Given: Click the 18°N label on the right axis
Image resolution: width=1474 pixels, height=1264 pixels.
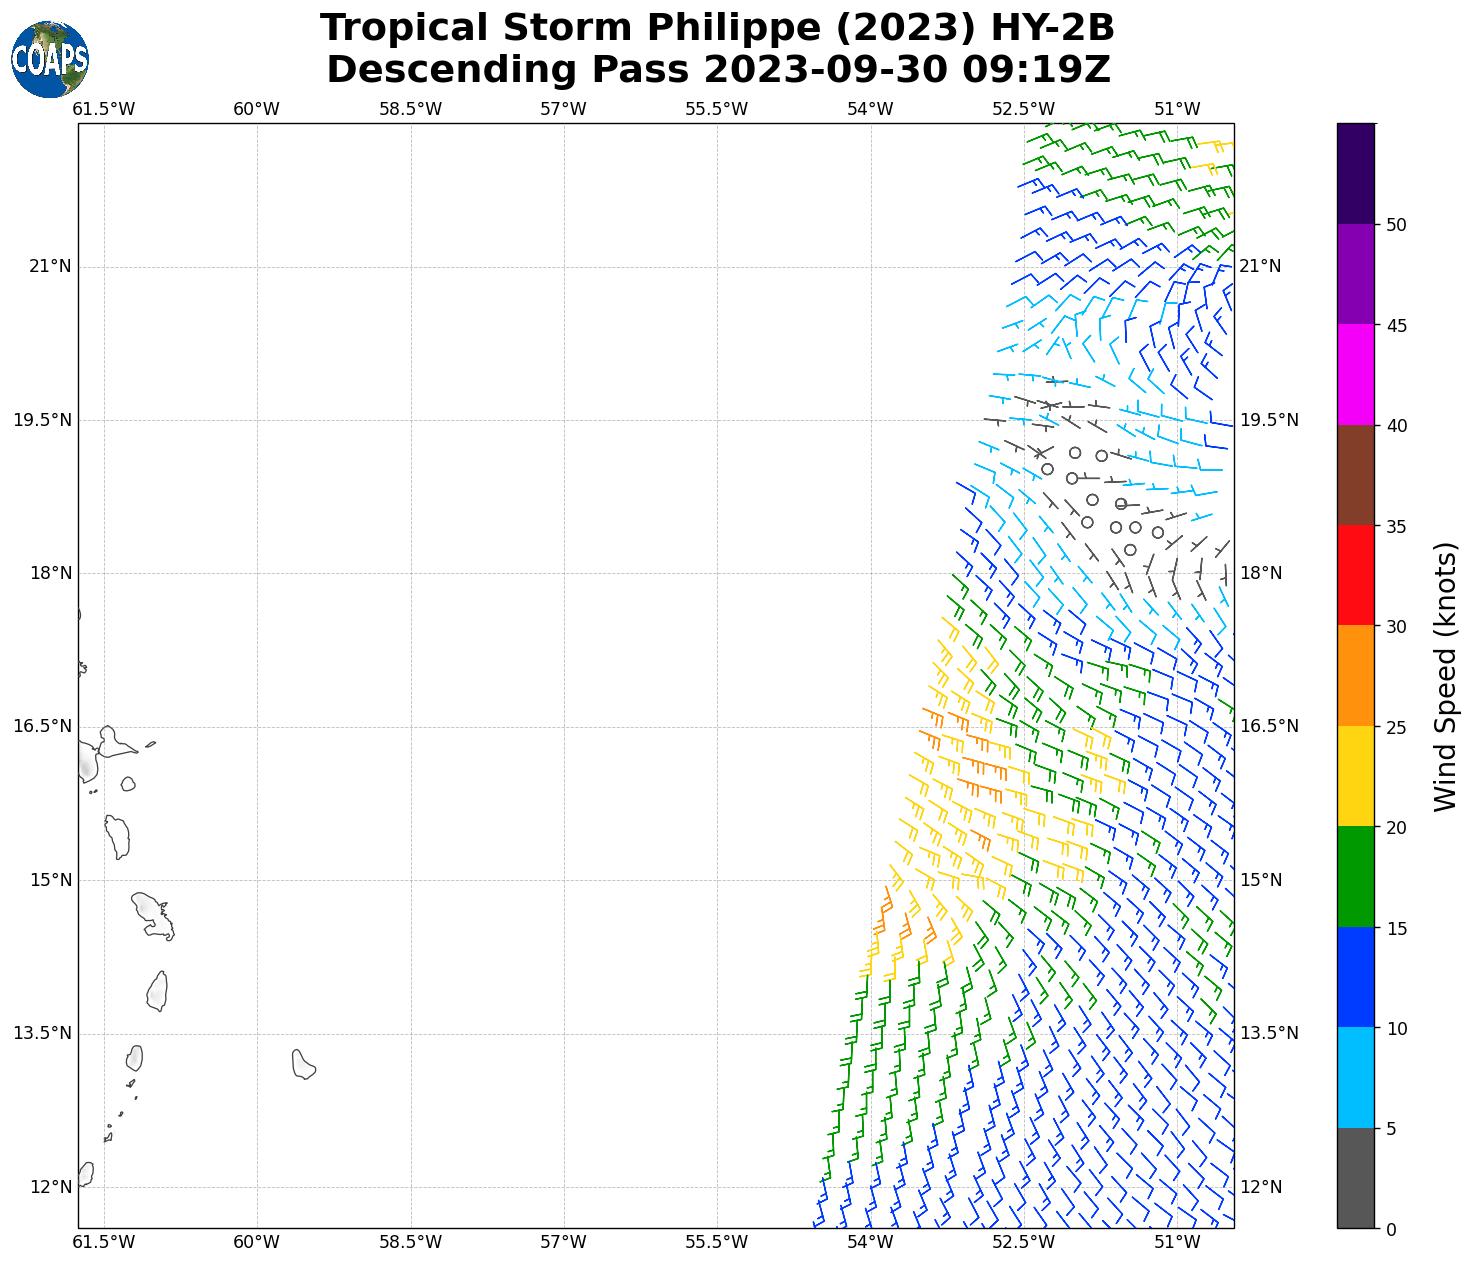Looking at the screenshot, I should [1260, 573].
